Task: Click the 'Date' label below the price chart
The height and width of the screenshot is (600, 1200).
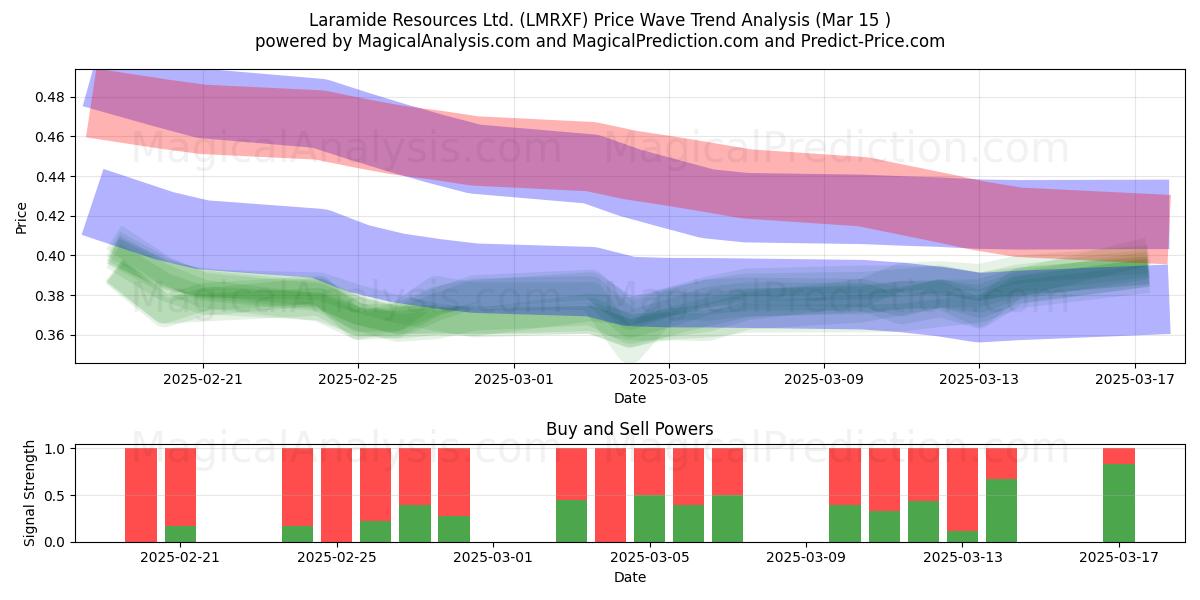Action: [630, 398]
